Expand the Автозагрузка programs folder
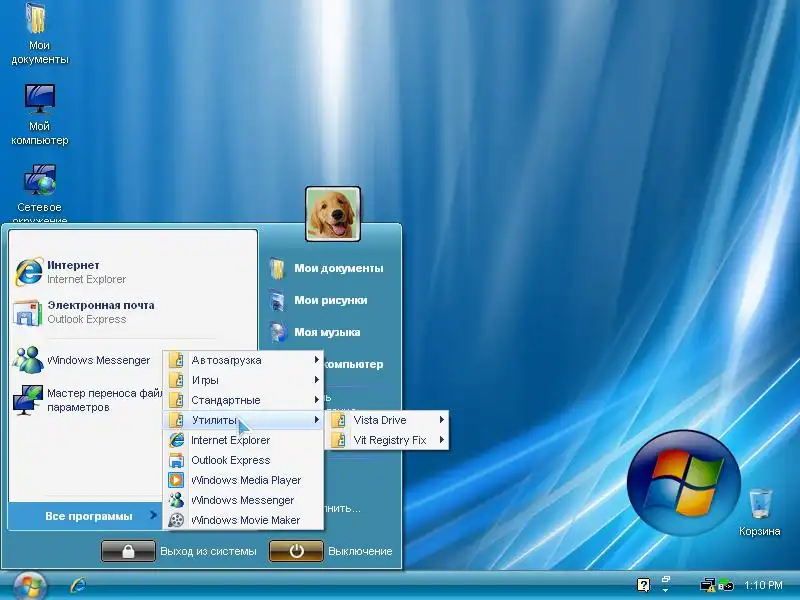This screenshot has height=600, width=800. point(243,360)
